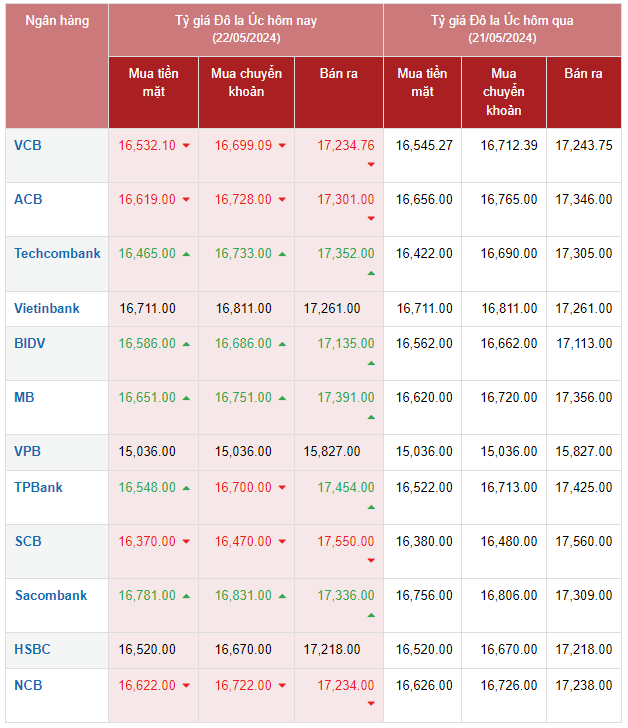Select today's "Mua tiền mặt" column header

click(x=153, y=82)
